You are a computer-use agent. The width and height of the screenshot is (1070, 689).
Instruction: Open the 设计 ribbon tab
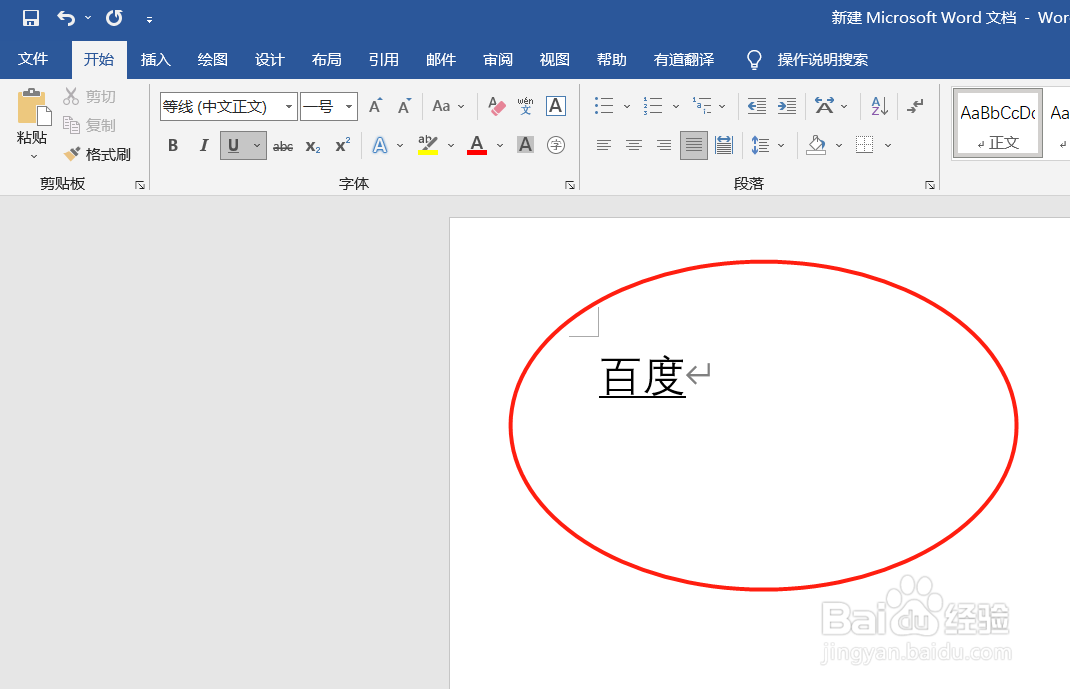[x=270, y=59]
